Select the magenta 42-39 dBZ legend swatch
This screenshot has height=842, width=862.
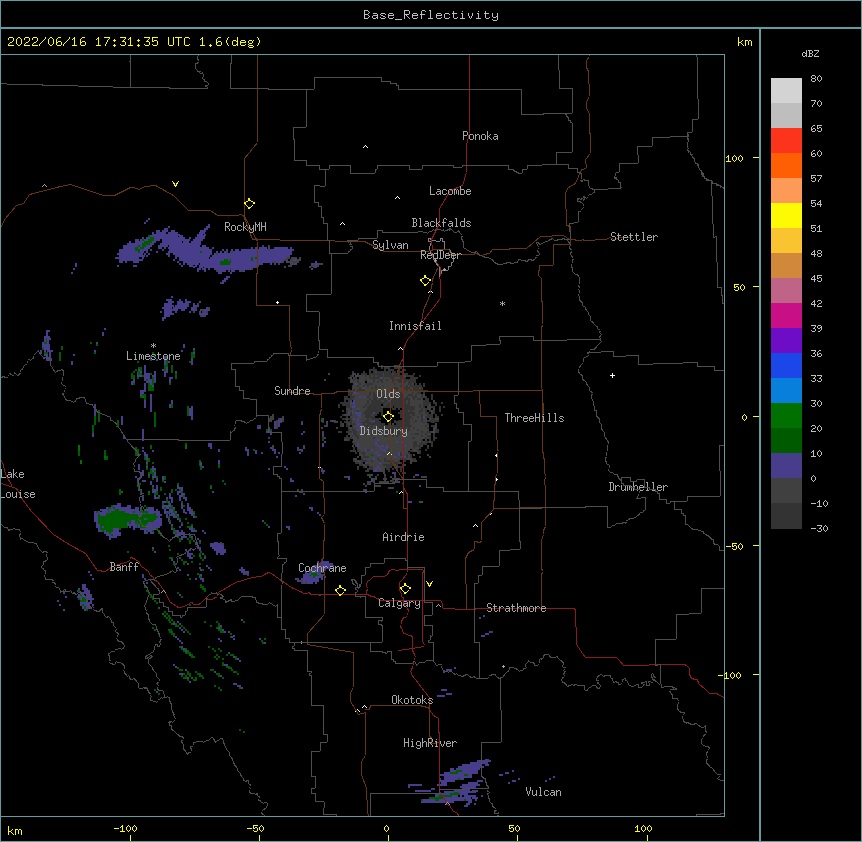[786, 315]
